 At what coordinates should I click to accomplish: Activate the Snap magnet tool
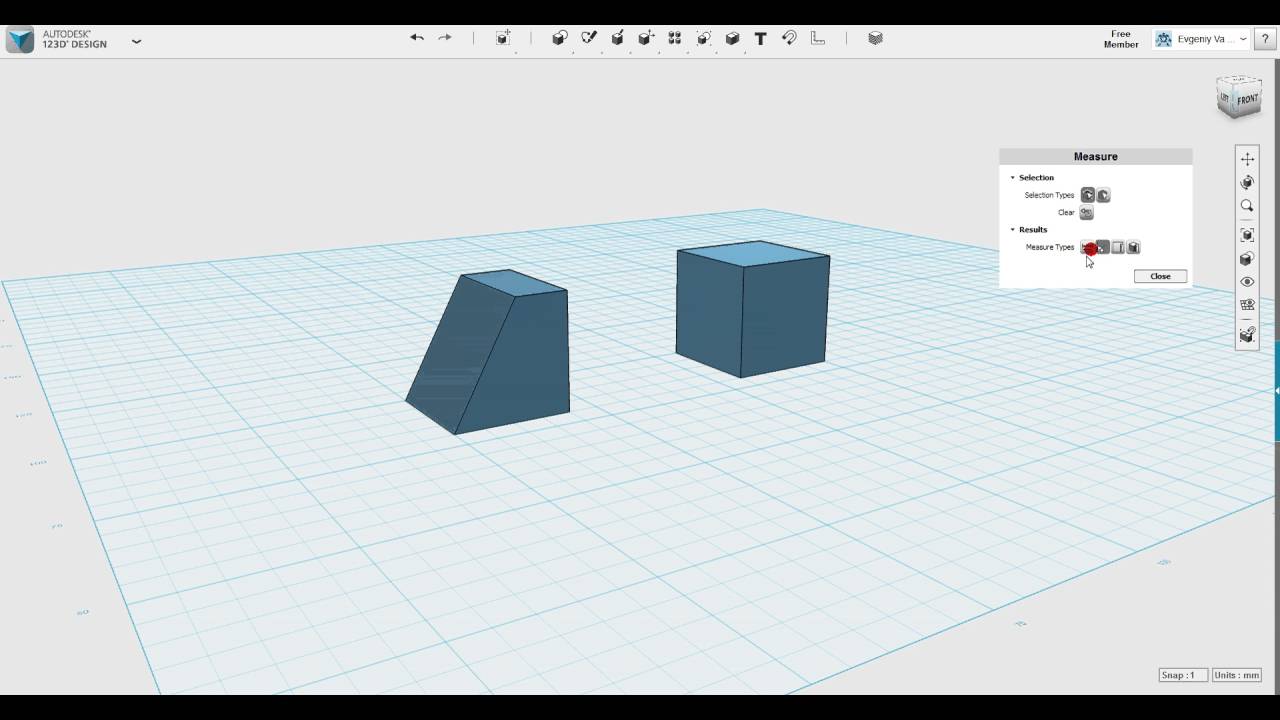tap(789, 38)
